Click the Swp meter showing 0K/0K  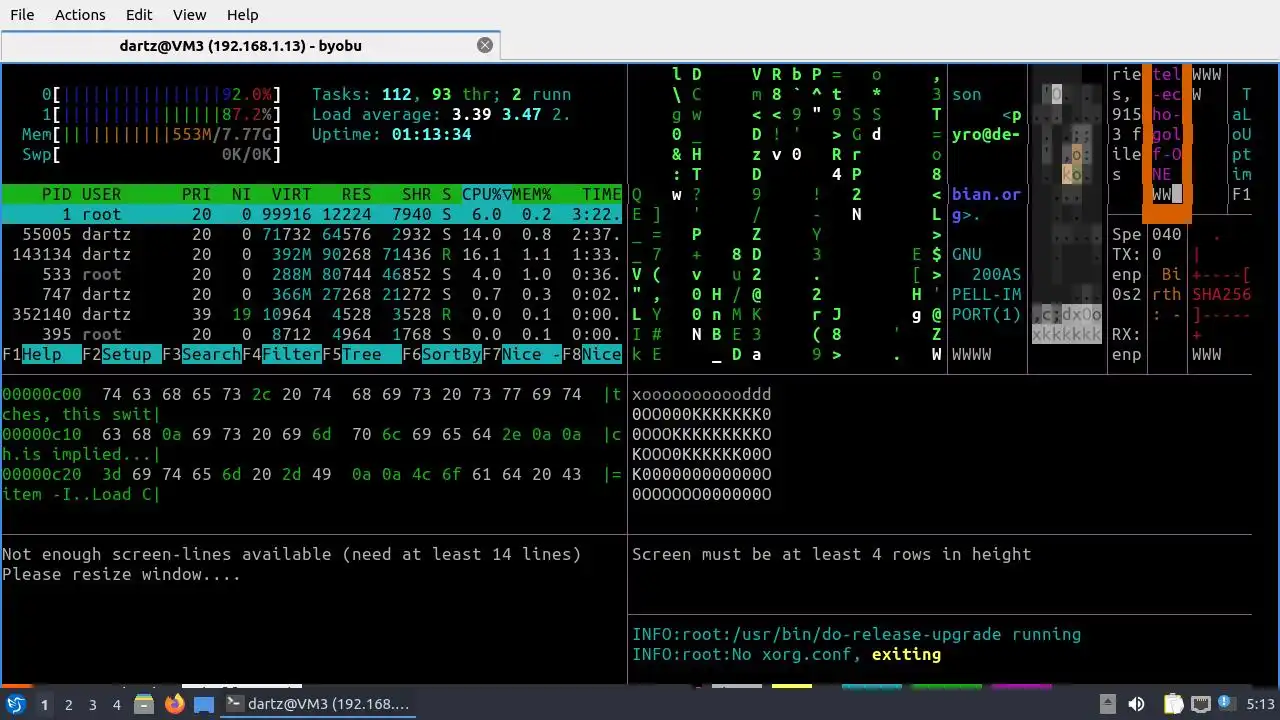pos(151,154)
